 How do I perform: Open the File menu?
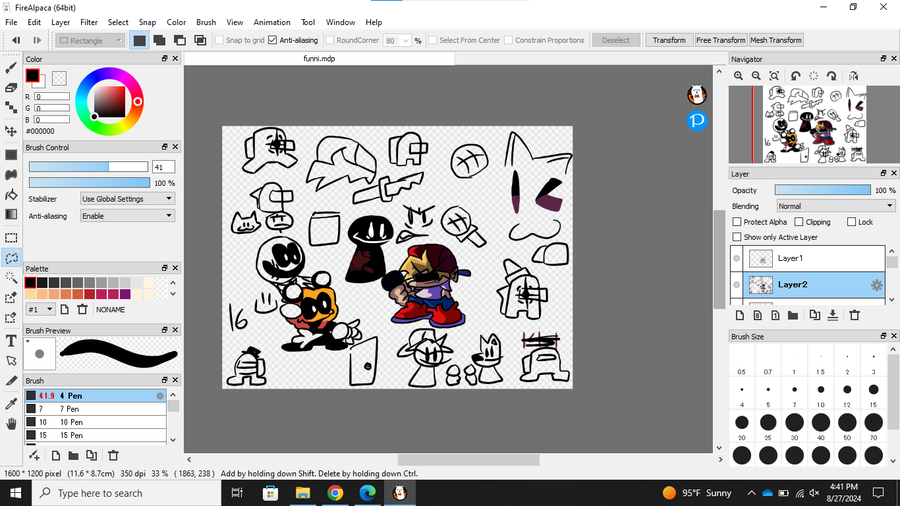pyautogui.click(x=11, y=22)
